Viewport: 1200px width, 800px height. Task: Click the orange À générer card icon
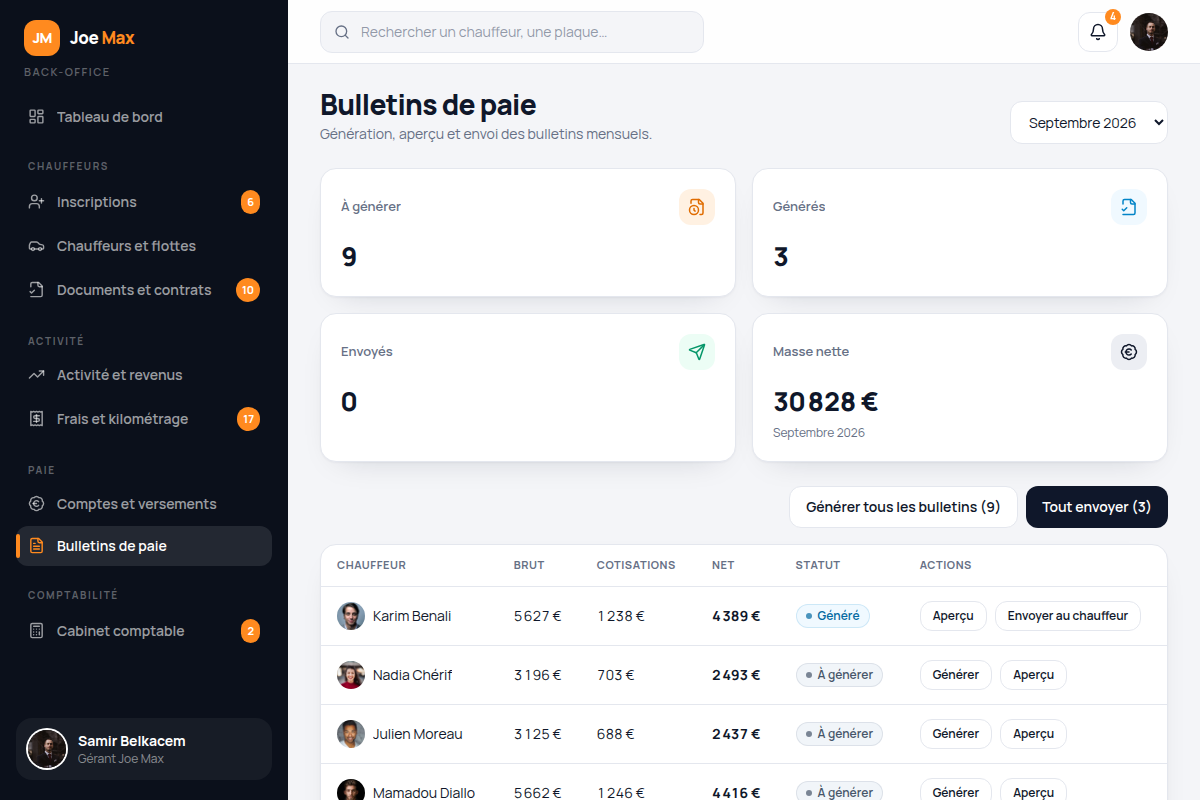point(697,207)
